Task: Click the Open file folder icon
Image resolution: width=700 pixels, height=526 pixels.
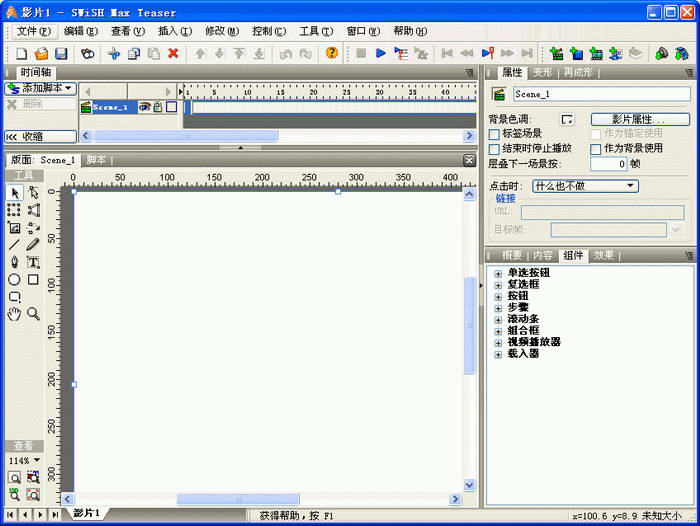Action: coord(42,54)
